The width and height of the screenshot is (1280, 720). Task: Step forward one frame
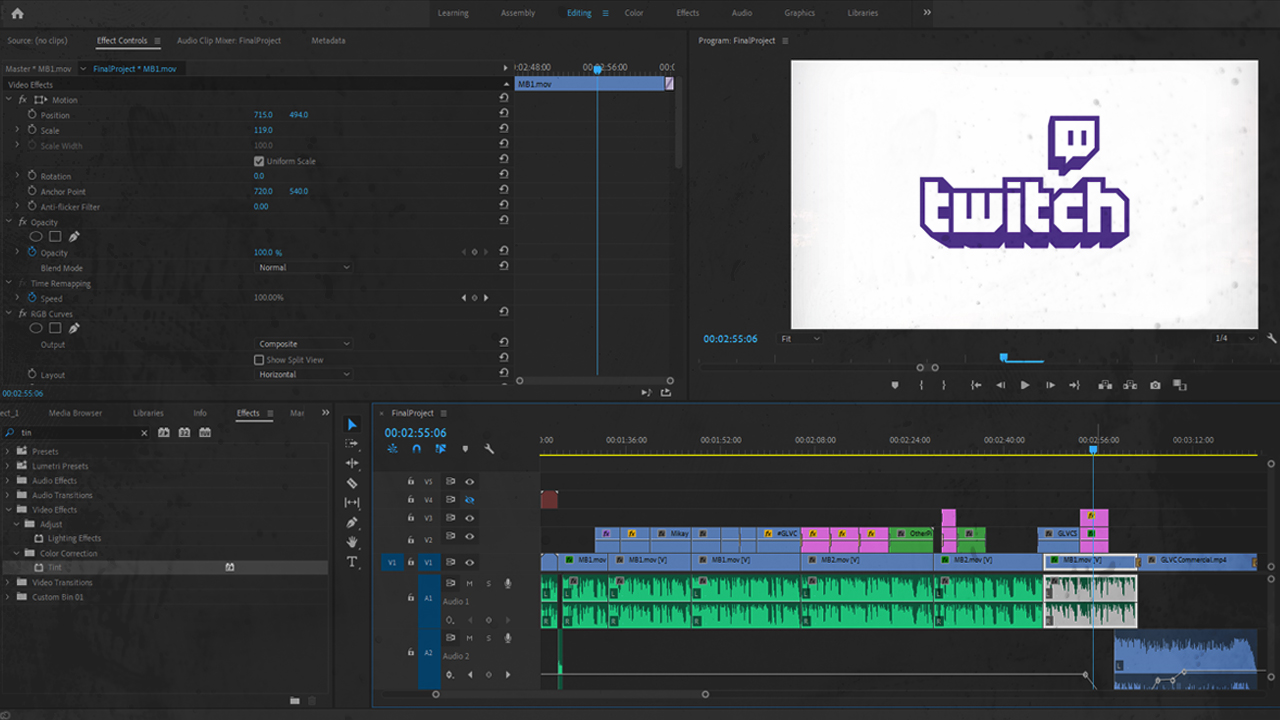coord(1050,385)
